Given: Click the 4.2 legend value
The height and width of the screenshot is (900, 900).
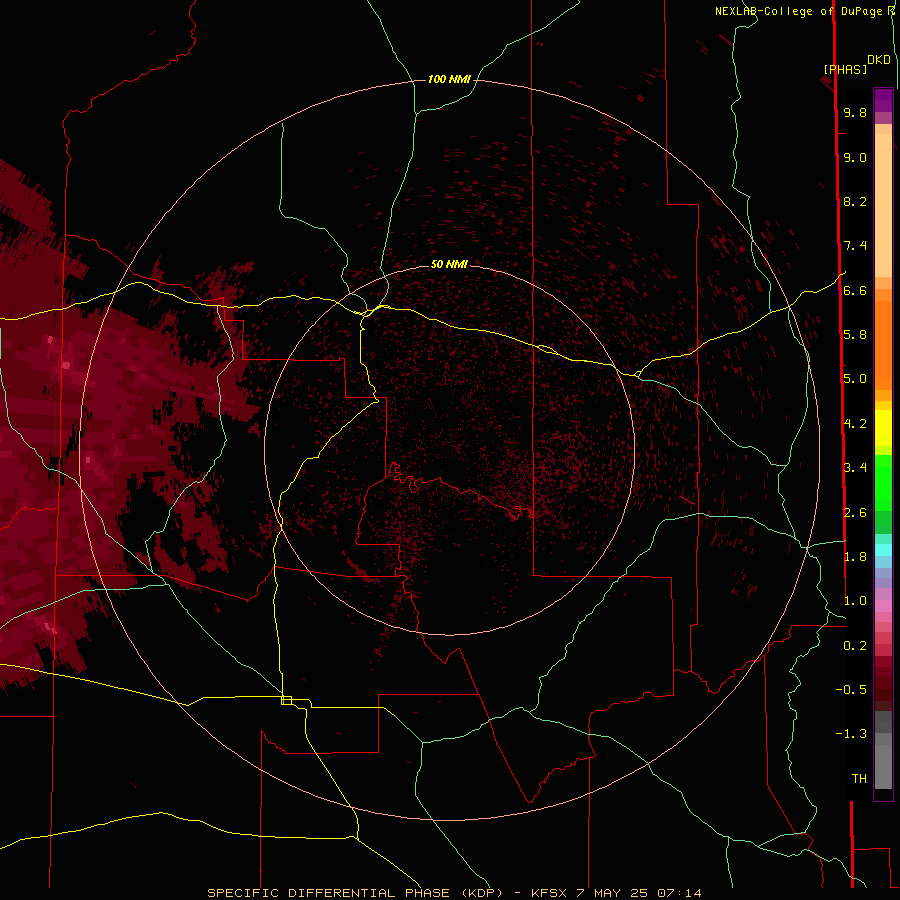Looking at the screenshot, I should (855, 424).
